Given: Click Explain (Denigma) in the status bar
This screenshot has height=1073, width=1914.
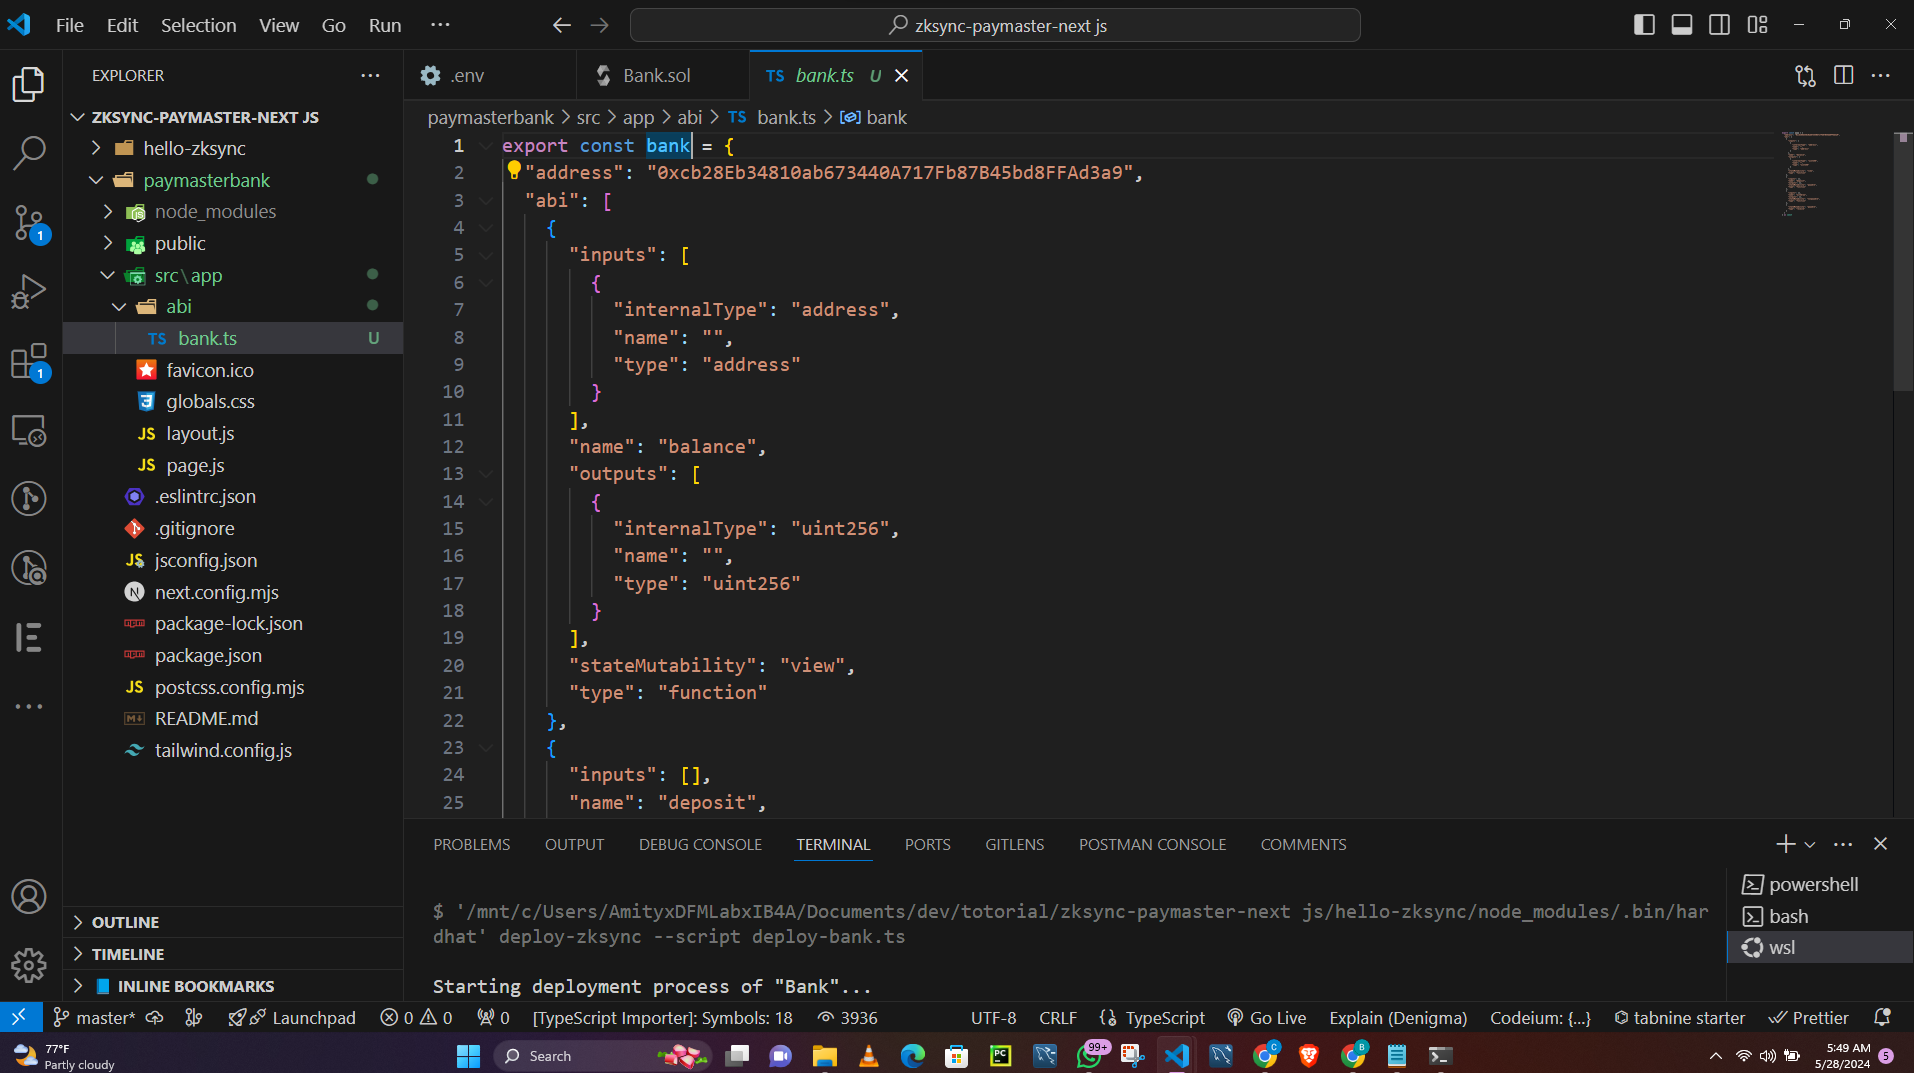Looking at the screenshot, I should (1397, 1017).
